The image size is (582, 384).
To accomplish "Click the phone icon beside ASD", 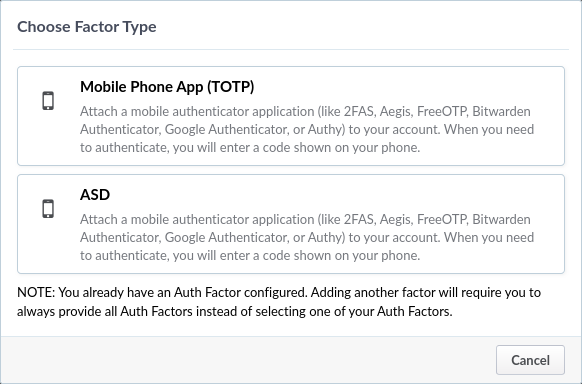I will [x=48, y=209].
